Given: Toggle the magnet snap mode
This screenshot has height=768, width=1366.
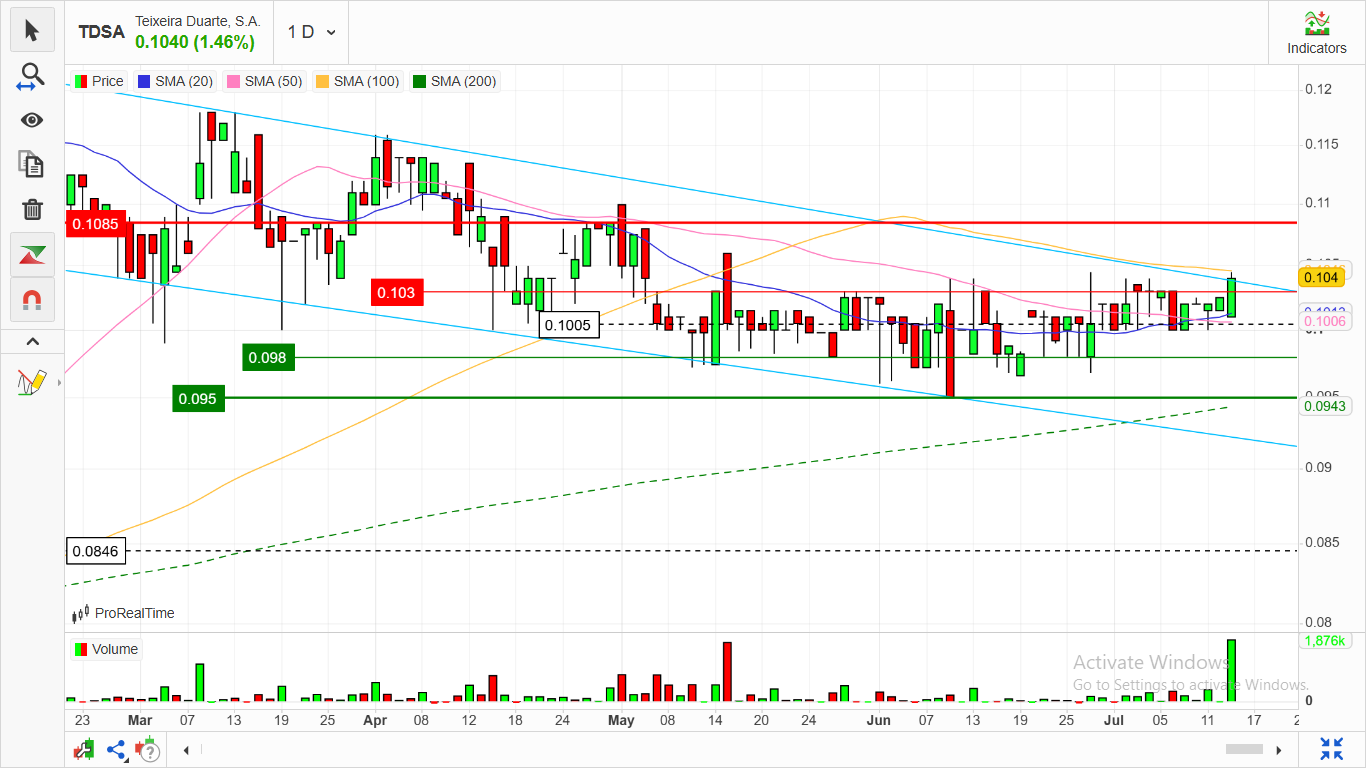Looking at the screenshot, I should tap(32, 299).
